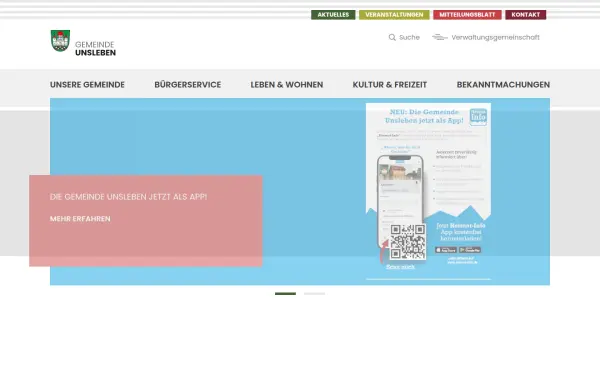Image resolution: width=600 pixels, height=375 pixels.
Task: Open the Leben & Wohnen menu
Action: point(287,85)
